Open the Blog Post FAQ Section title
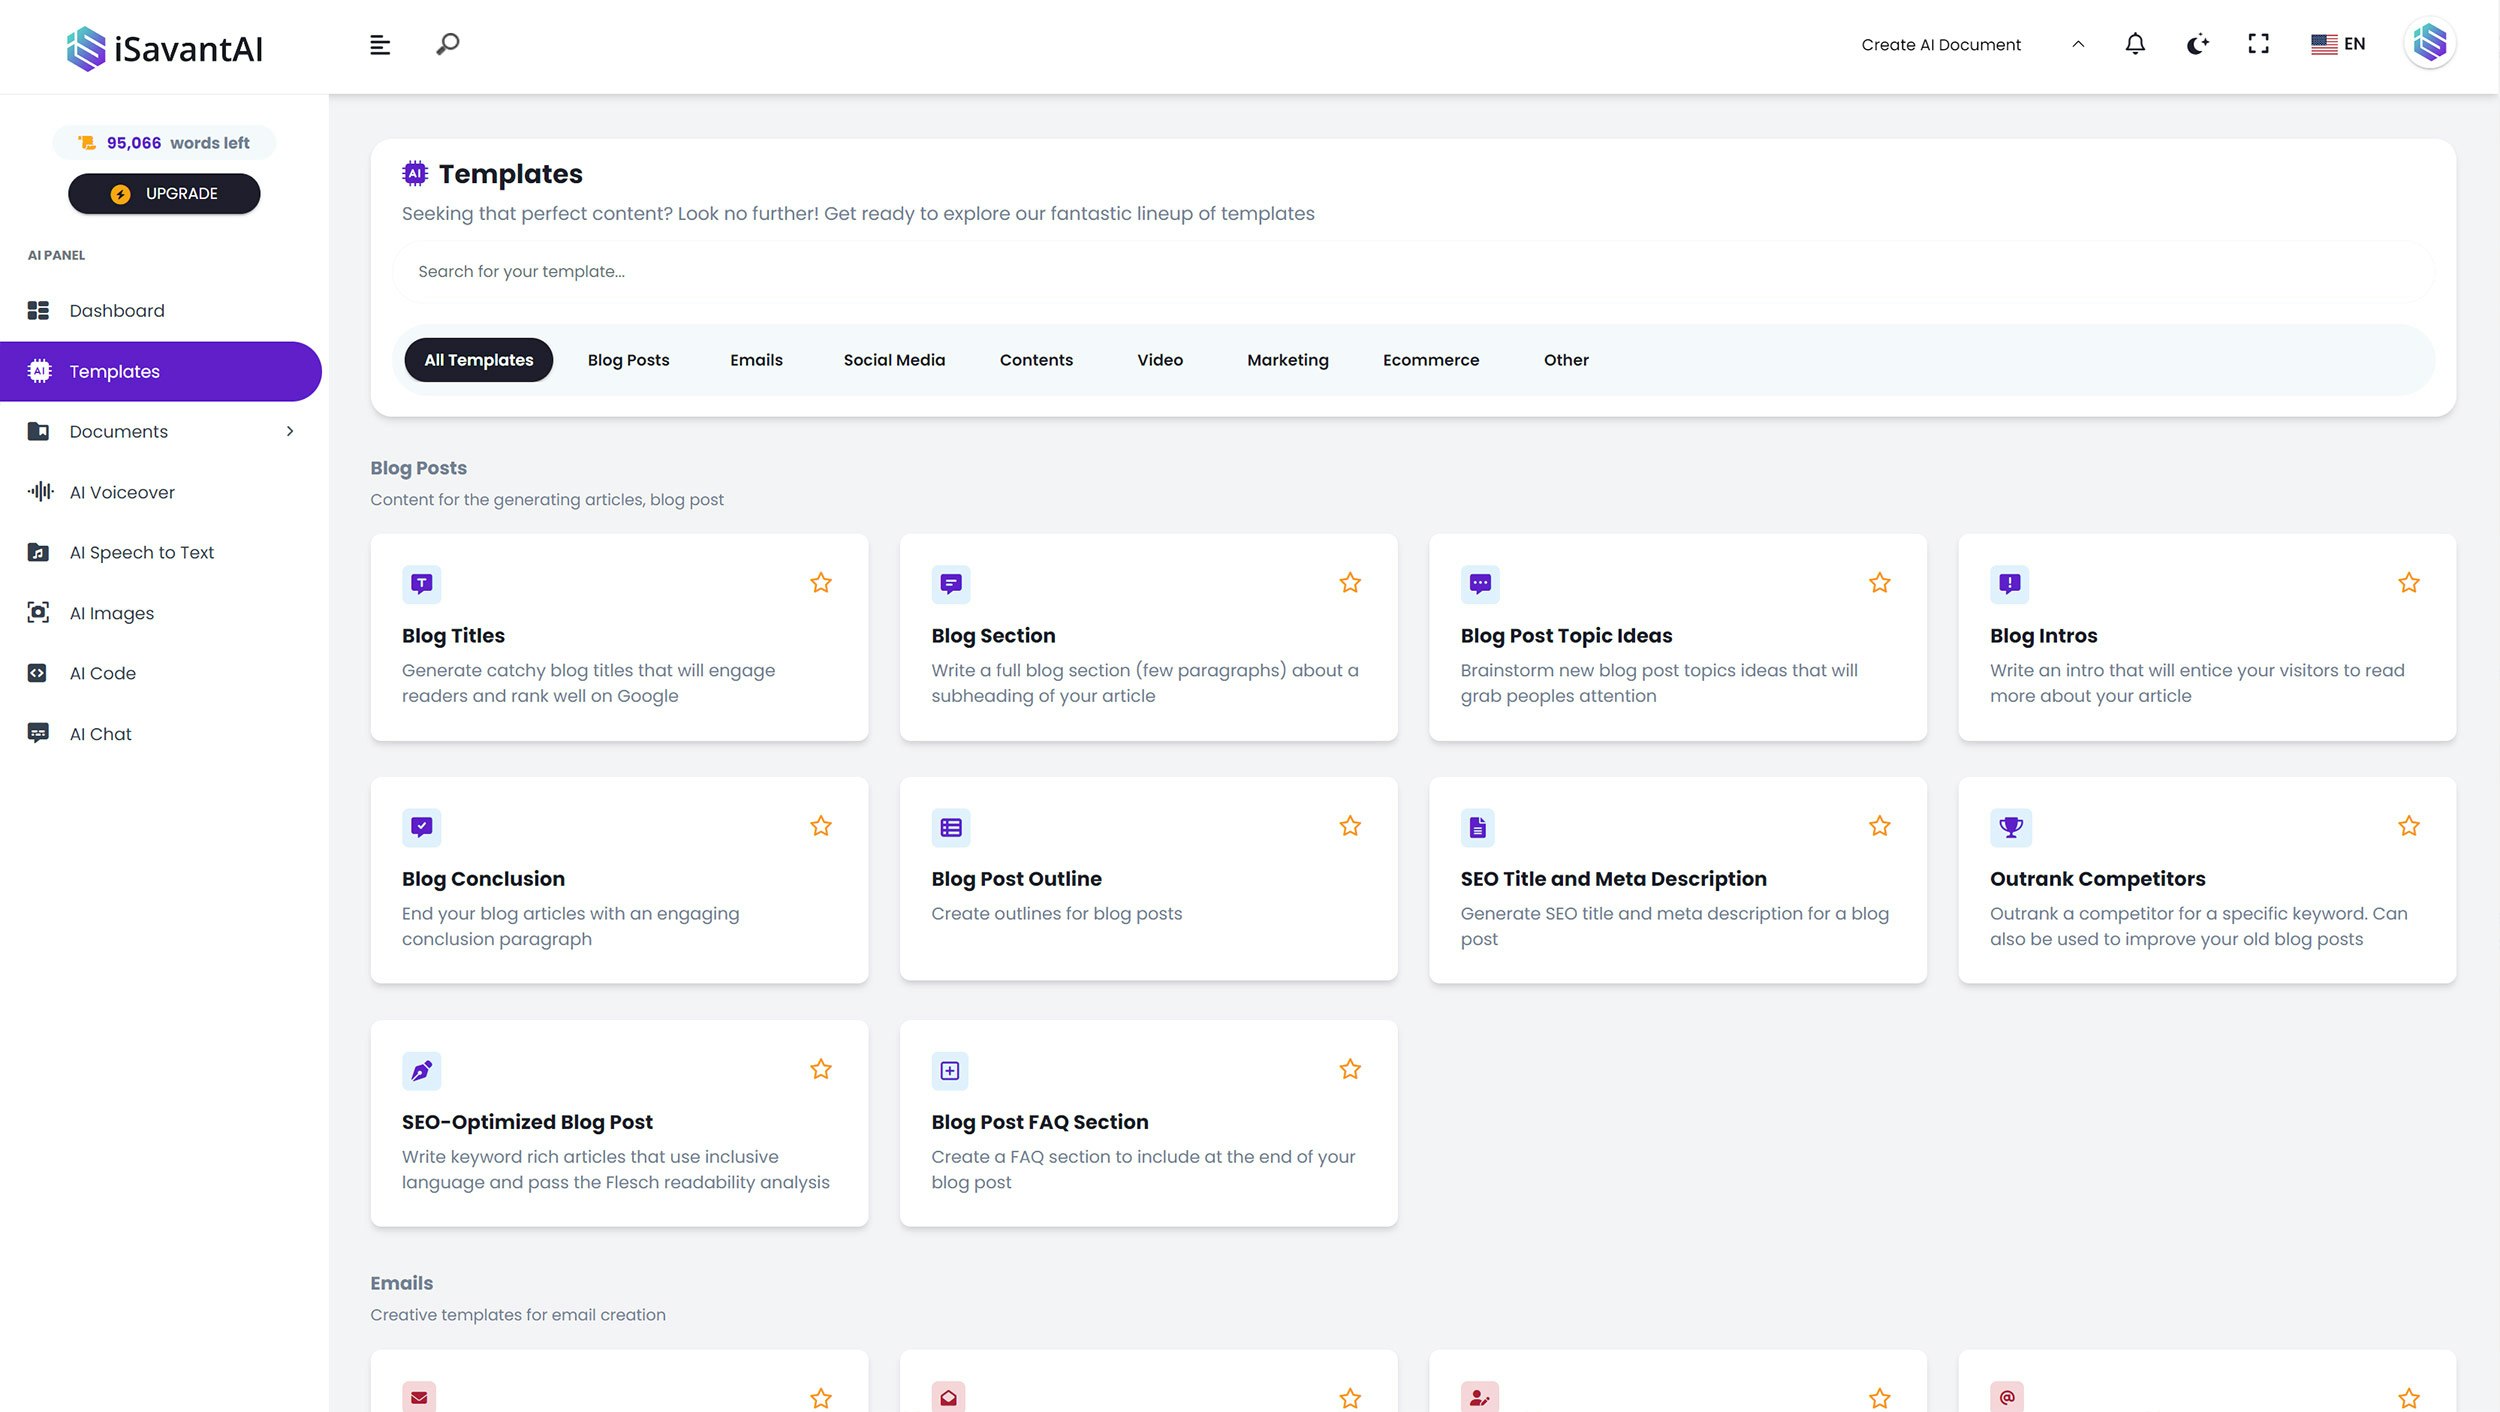Image resolution: width=2500 pixels, height=1412 pixels. (1040, 1122)
